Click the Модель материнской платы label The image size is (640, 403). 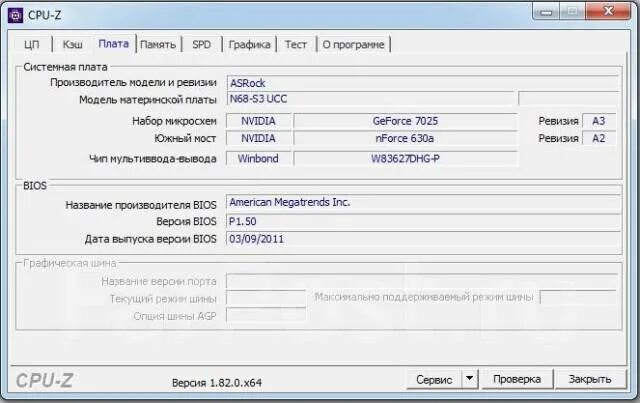(148, 100)
